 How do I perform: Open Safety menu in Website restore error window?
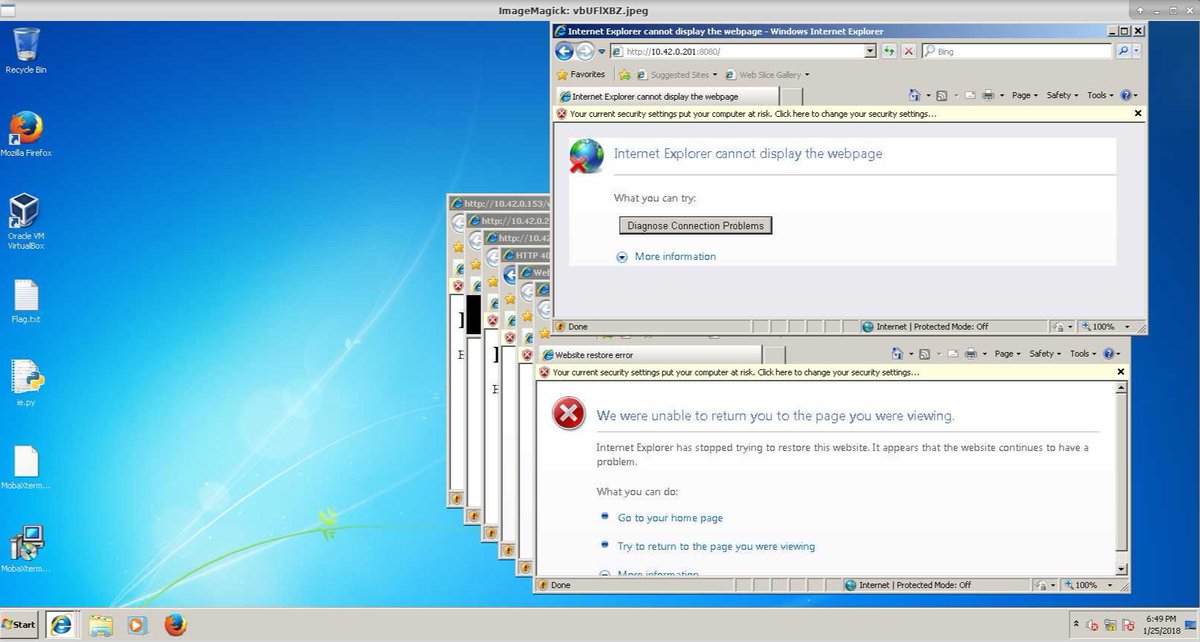point(1045,354)
